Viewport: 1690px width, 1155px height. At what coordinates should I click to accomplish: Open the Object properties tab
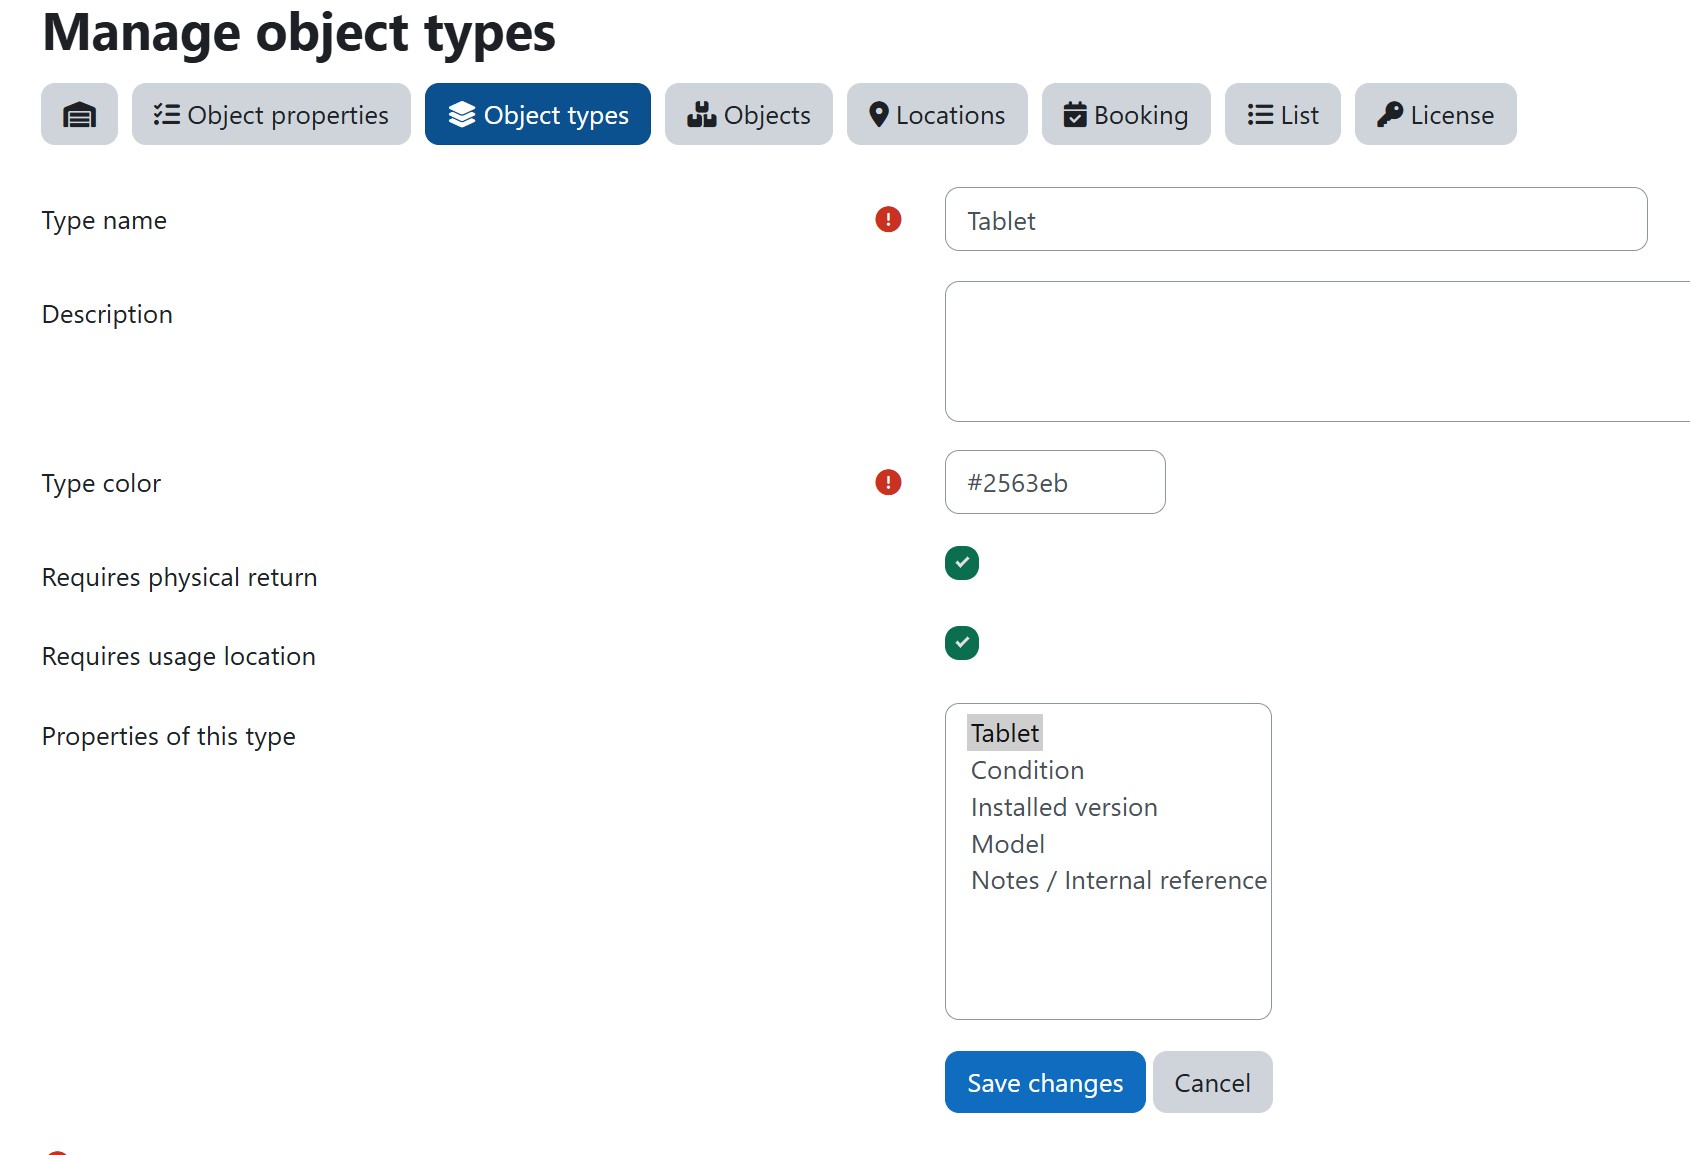click(x=271, y=115)
